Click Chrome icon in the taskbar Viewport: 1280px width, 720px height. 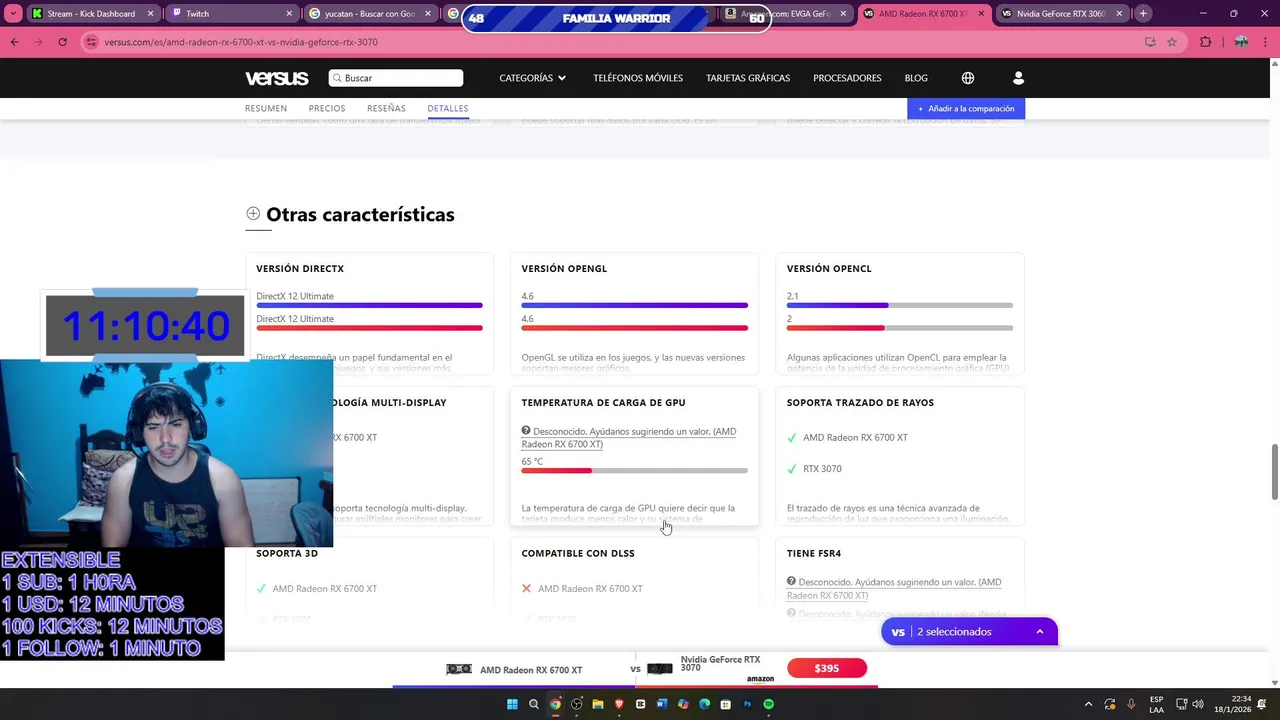[555, 704]
